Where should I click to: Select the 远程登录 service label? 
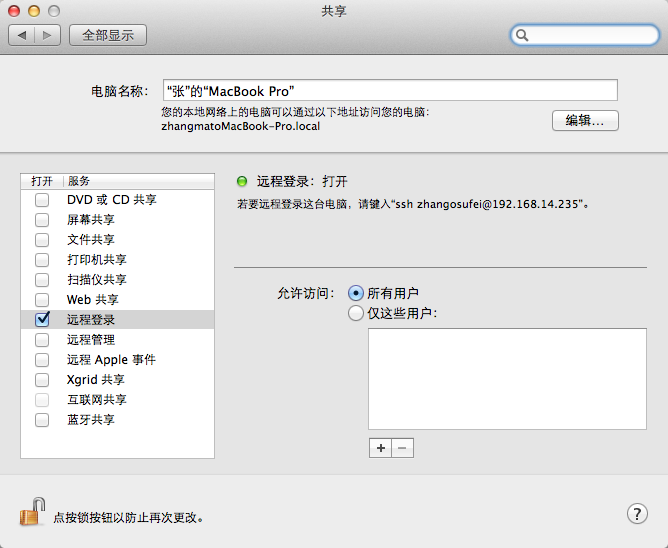[x=91, y=320]
